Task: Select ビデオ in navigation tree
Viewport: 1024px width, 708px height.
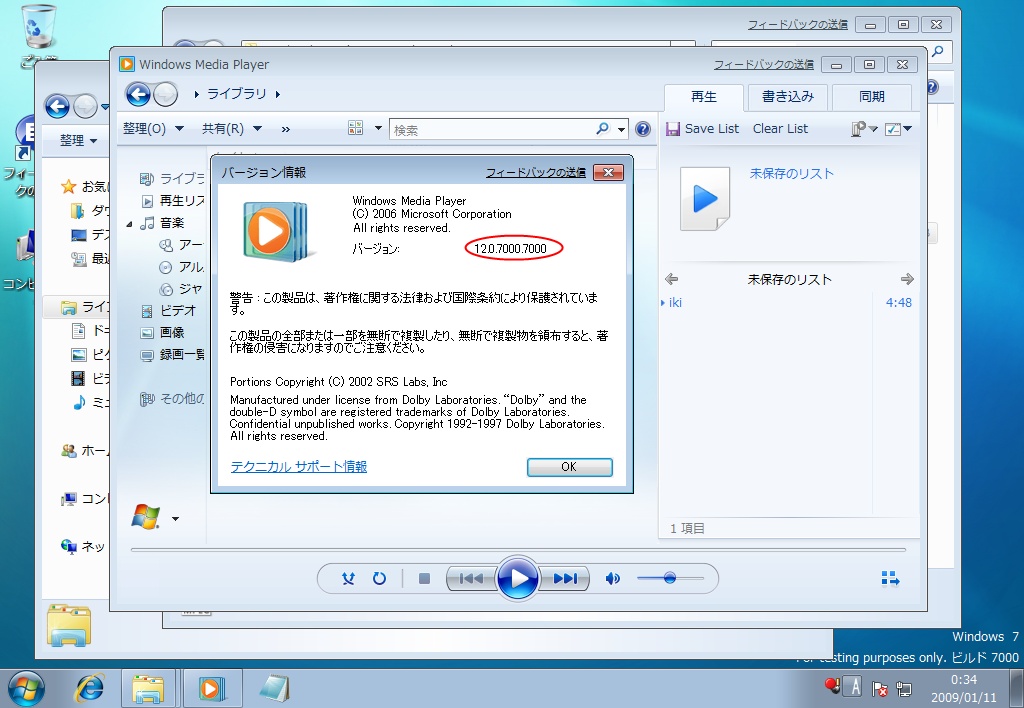Action: pos(168,310)
